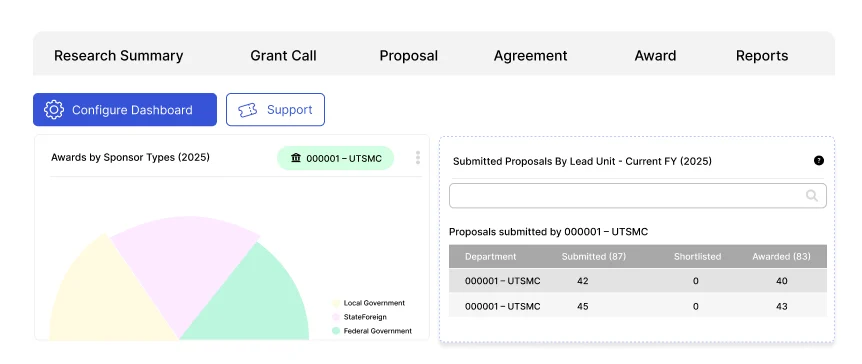The width and height of the screenshot is (862, 364).
Task: Click shortlisted 0 in the 42 row
Action: tap(695, 281)
